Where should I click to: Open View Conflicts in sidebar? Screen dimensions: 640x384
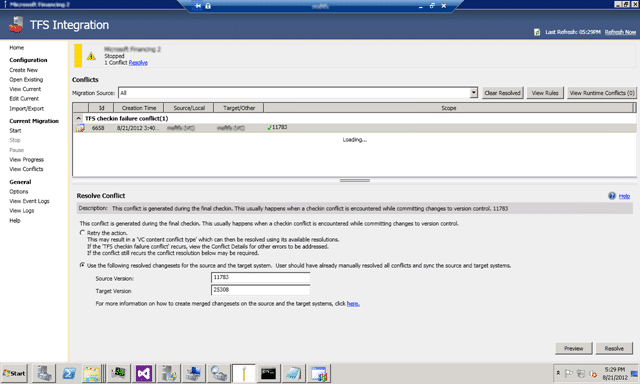(26, 169)
